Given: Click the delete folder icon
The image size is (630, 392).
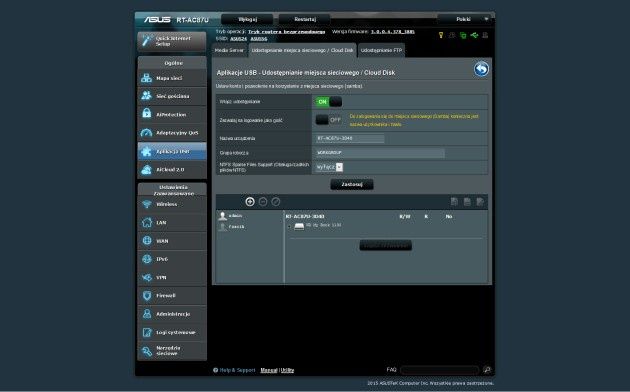Looking at the screenshot, I should (467, 202).
